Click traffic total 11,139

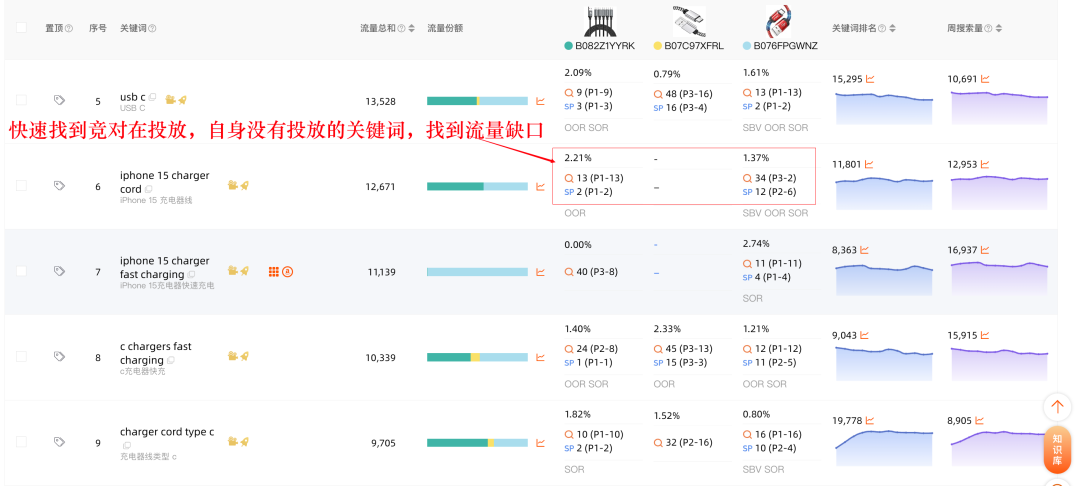(380, 272)
